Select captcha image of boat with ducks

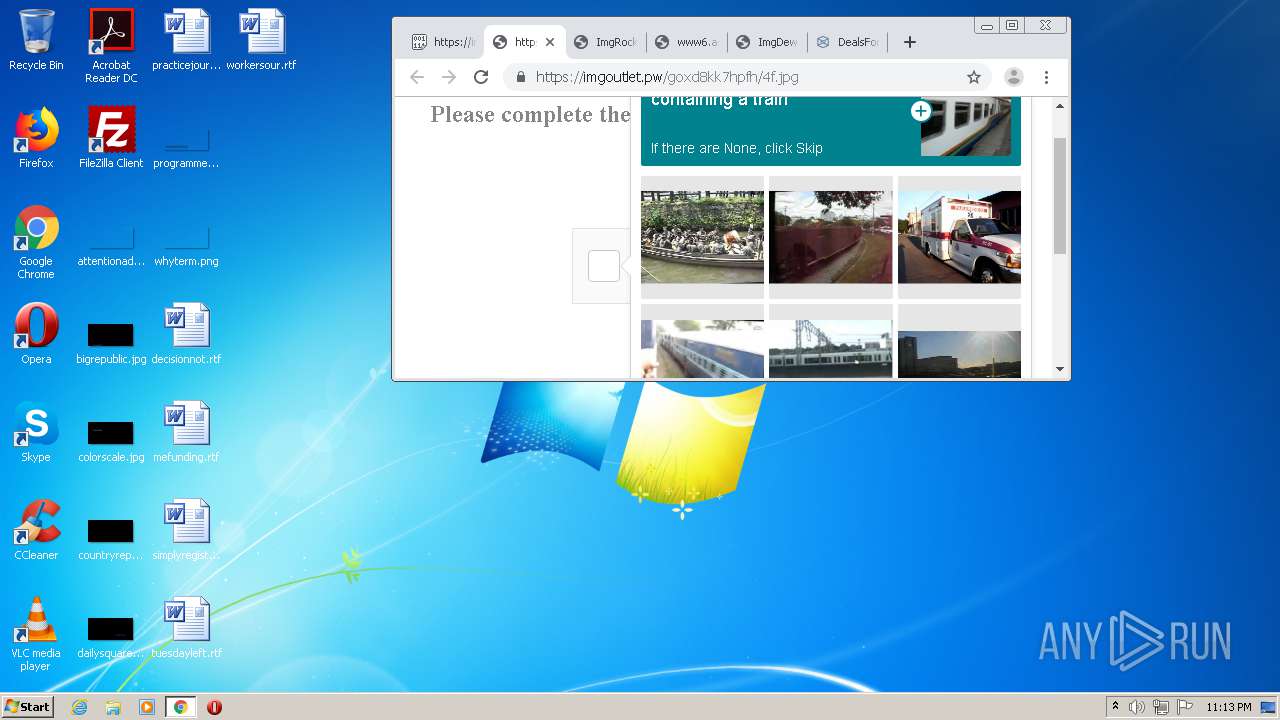tap(702, 237)
